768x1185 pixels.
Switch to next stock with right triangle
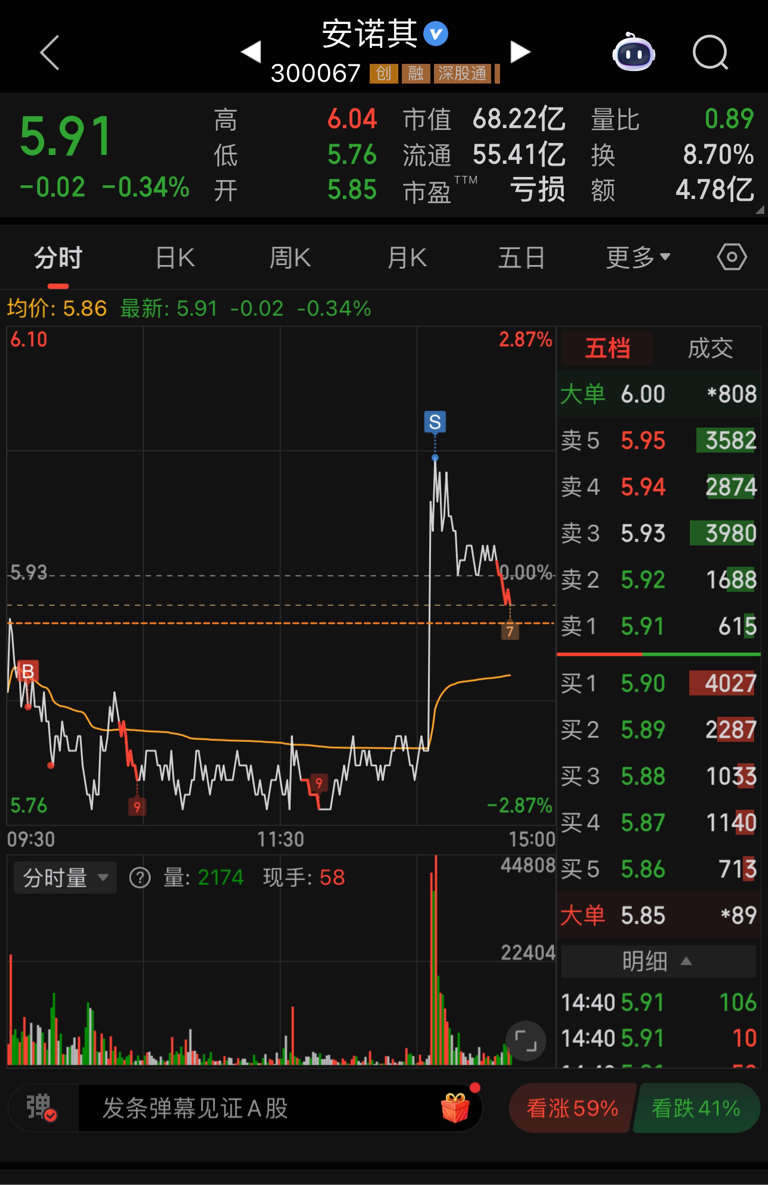520,51
